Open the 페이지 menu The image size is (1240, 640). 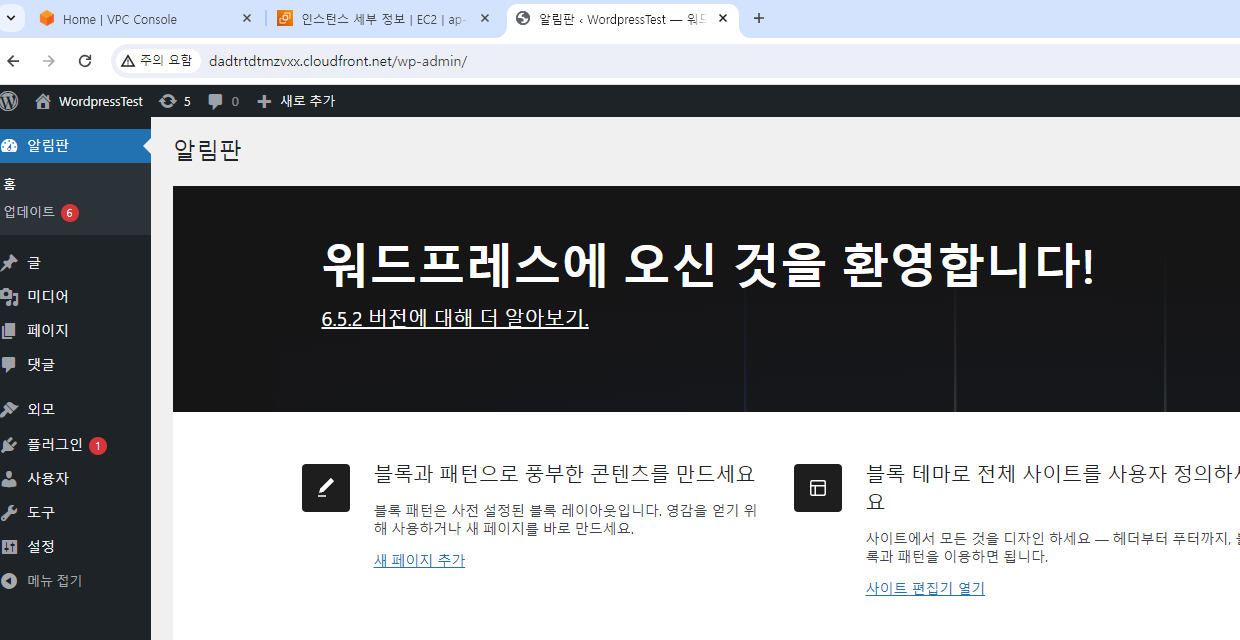(48, 331)
